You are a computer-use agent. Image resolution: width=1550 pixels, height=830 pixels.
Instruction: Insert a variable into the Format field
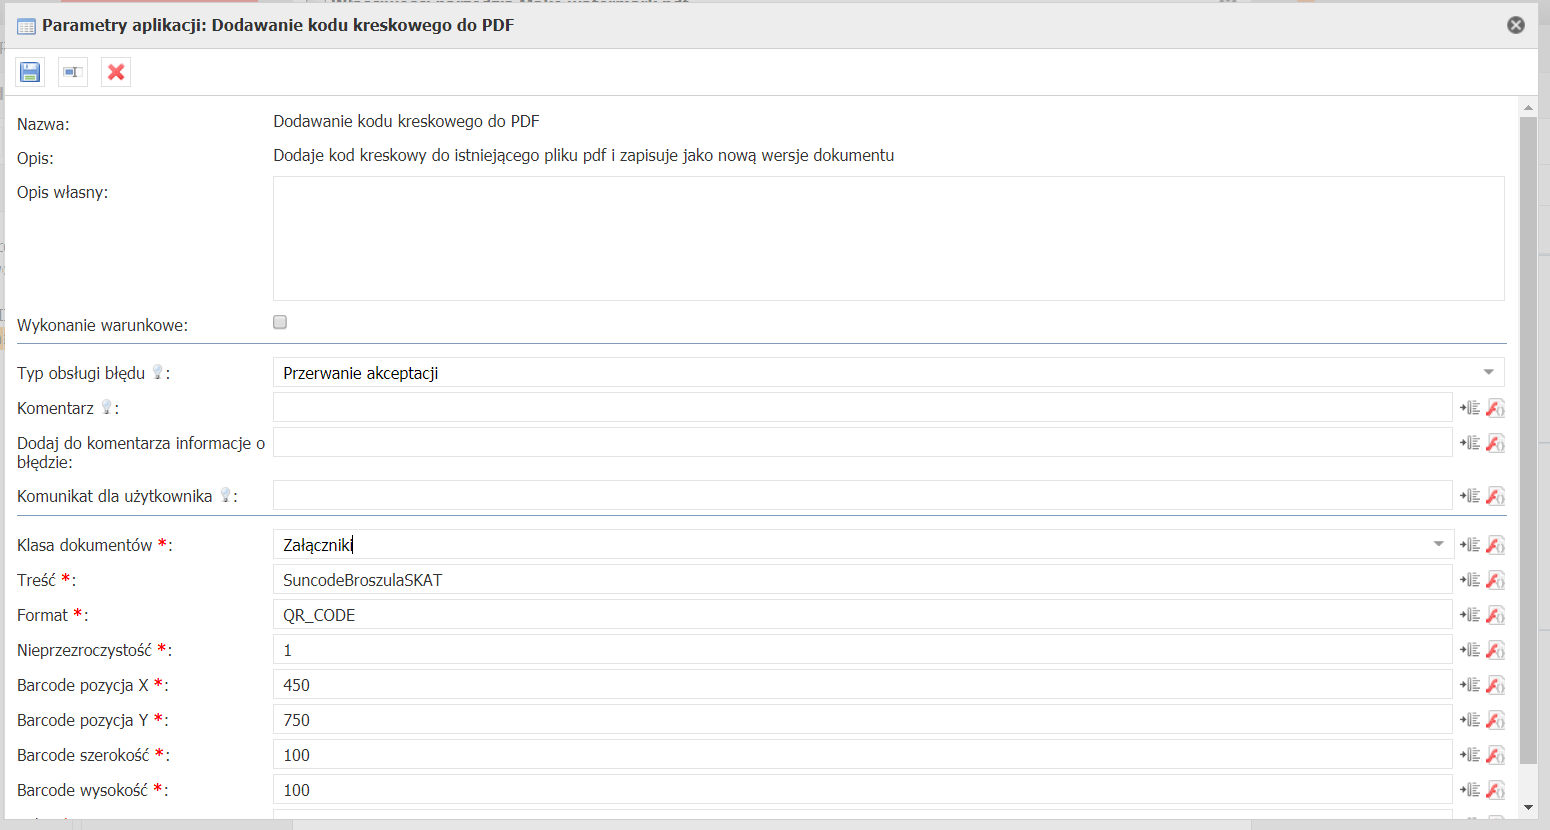click(x=1470, y=615)
